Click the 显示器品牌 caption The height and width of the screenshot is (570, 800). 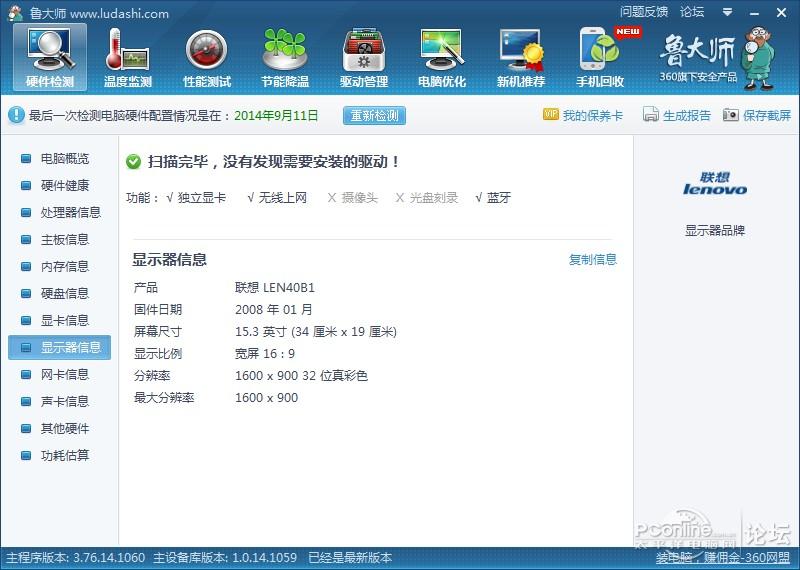(x=715, y=231)
